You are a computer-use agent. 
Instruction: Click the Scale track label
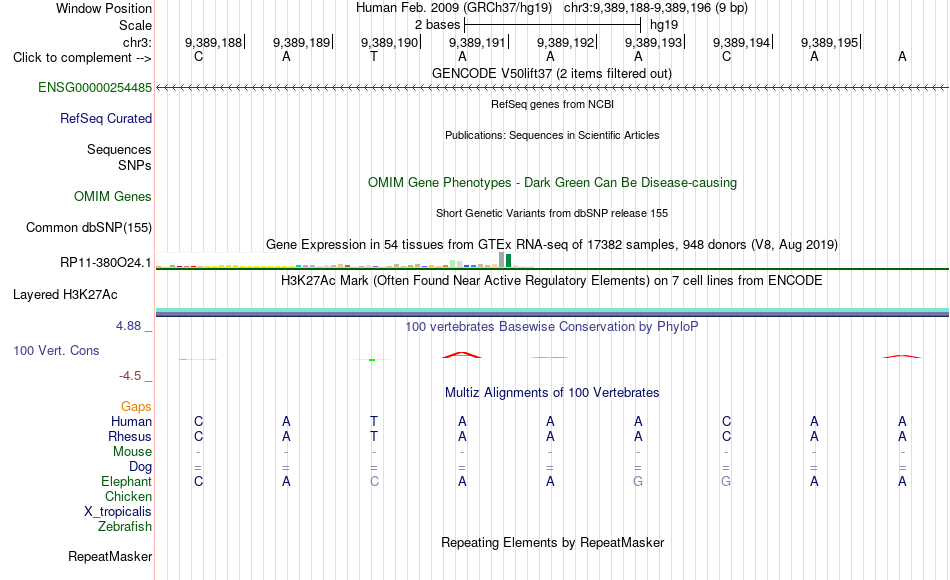[x=135, y=25]
